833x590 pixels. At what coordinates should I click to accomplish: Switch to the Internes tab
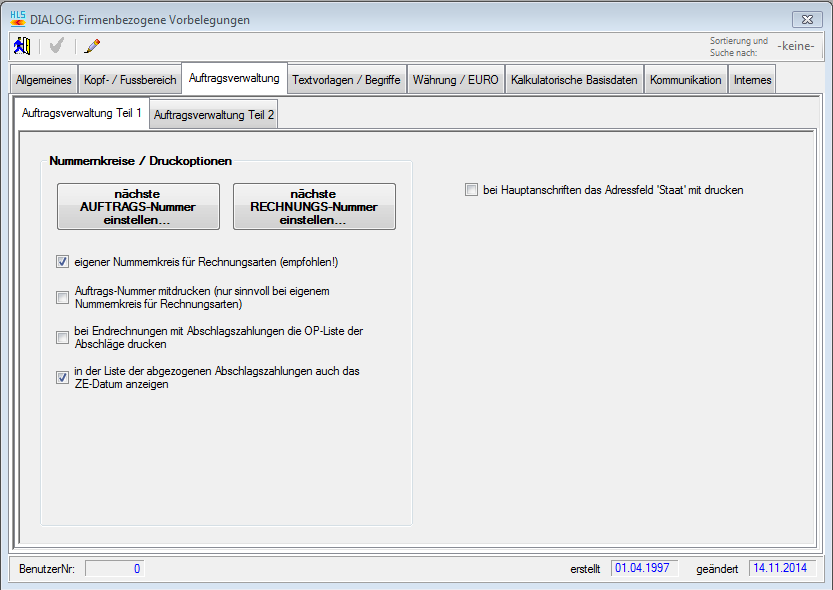pyautogui.click(x=752, y=80)
